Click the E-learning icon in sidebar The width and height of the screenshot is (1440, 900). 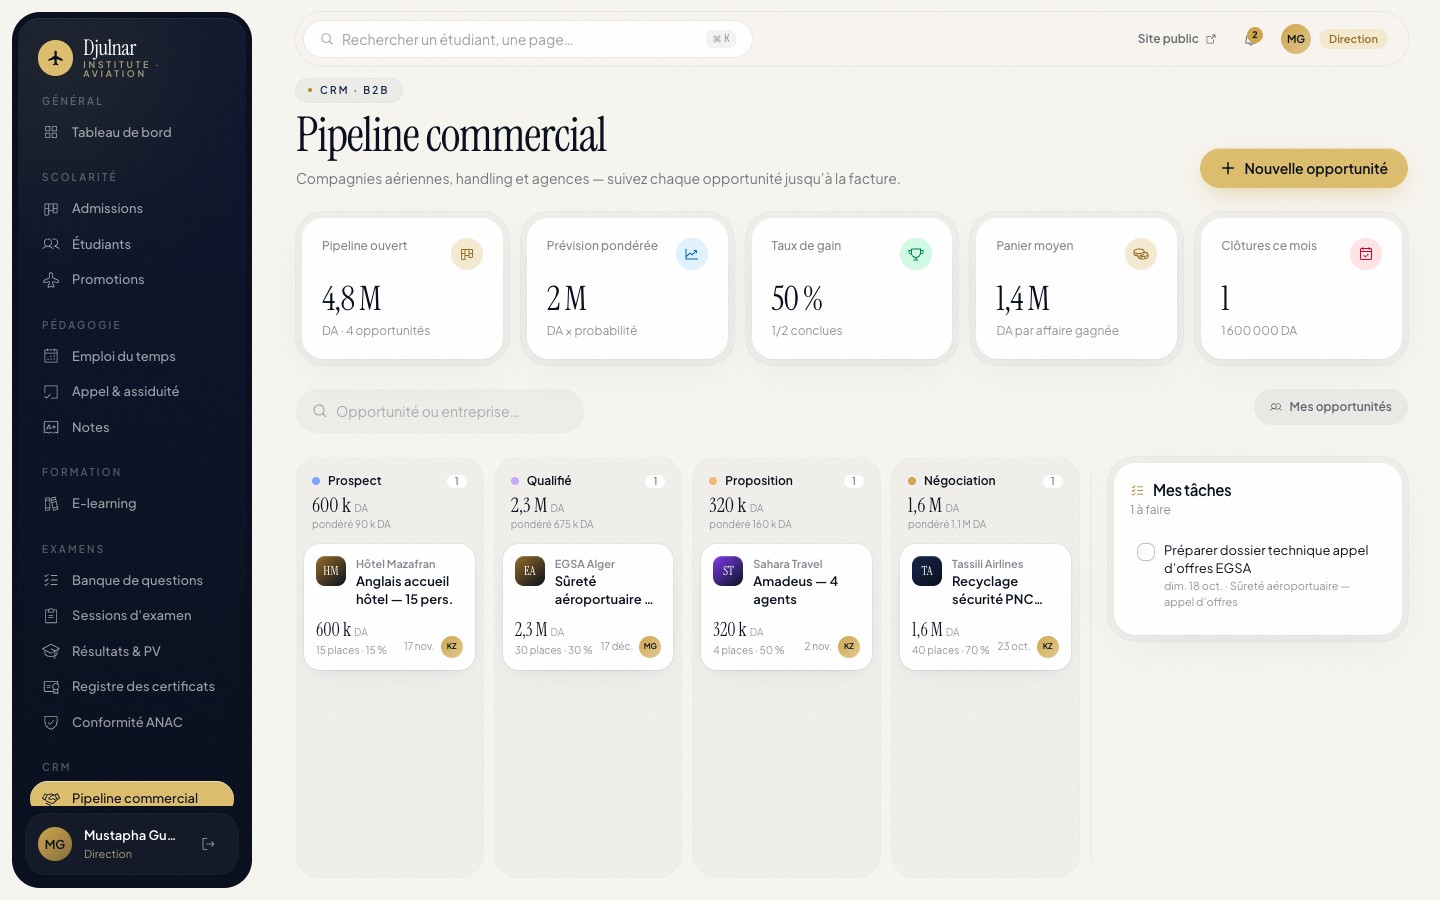(x=51, y=503)
